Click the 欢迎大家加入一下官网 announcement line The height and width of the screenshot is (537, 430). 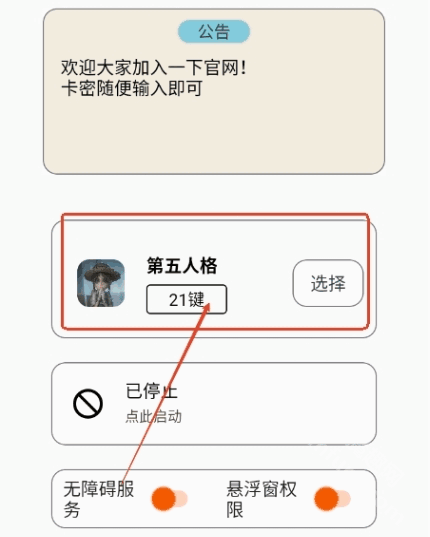154,67
